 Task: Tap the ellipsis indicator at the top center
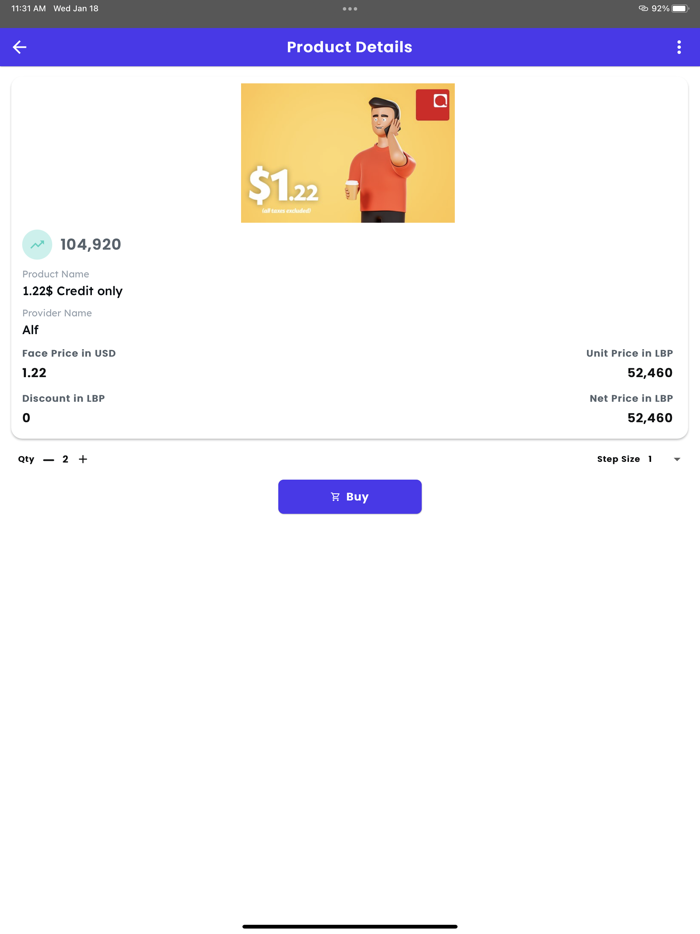point(349,9)
